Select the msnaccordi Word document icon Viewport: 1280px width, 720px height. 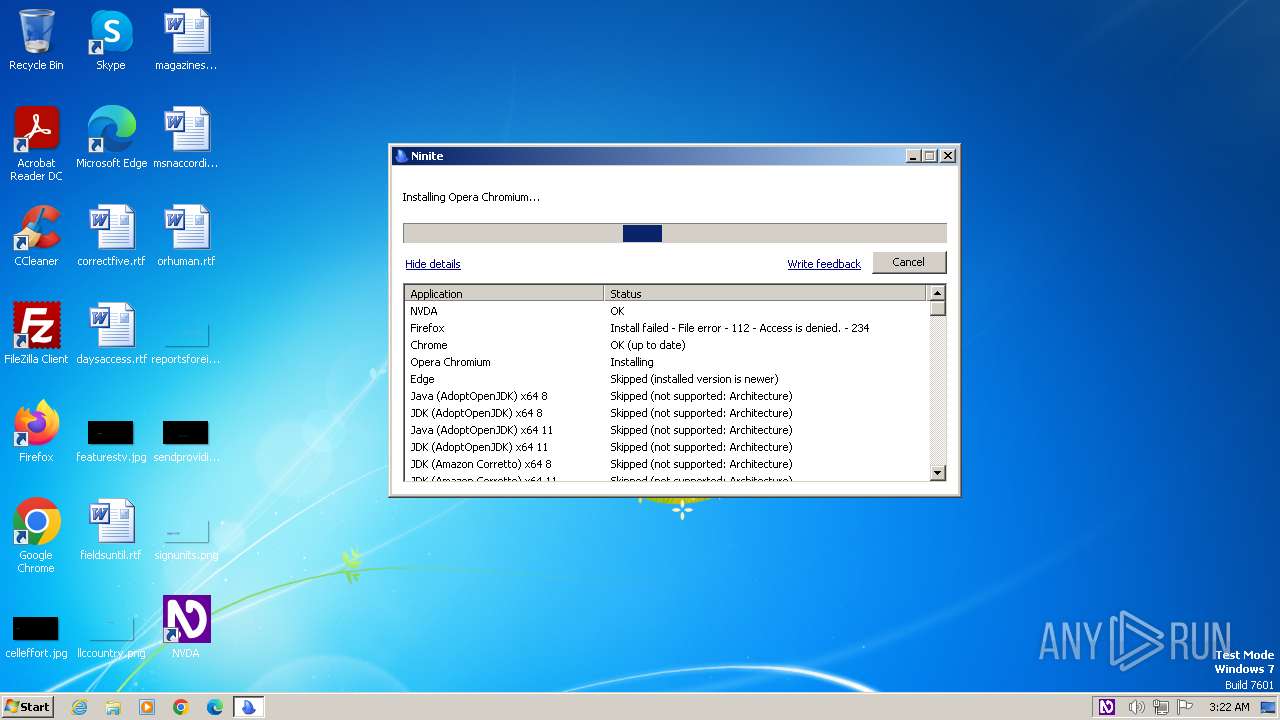(186, 138)
